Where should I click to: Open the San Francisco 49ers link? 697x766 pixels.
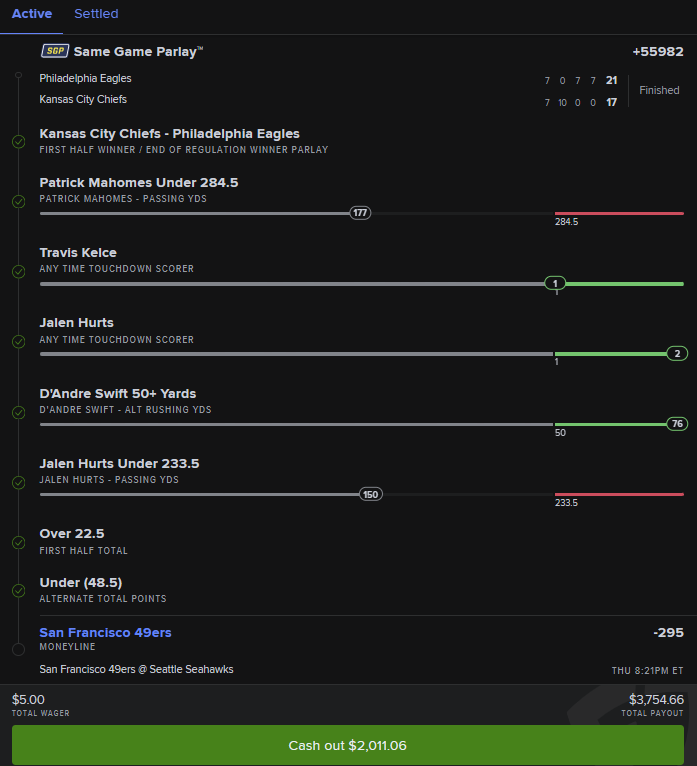pos(106,633)
